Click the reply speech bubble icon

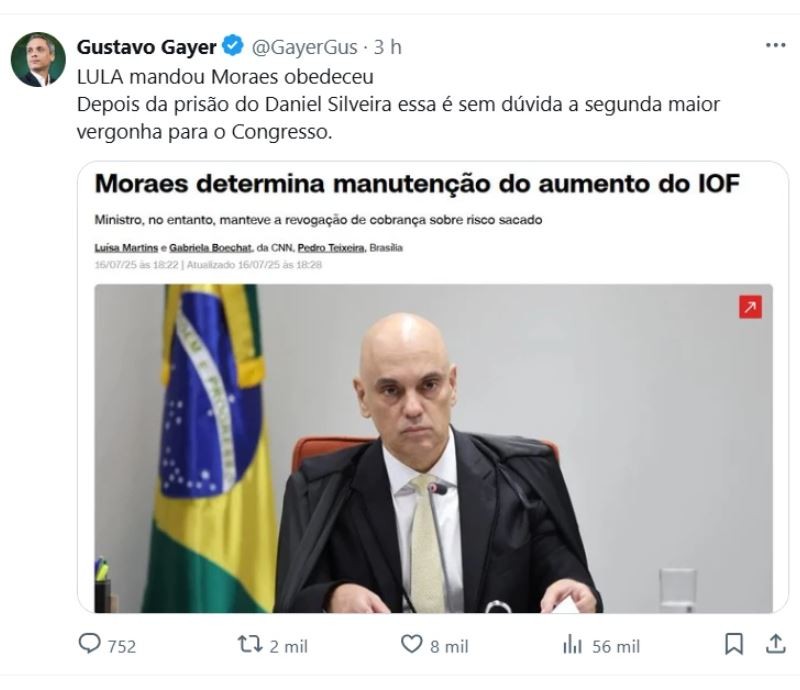[89, 644]
